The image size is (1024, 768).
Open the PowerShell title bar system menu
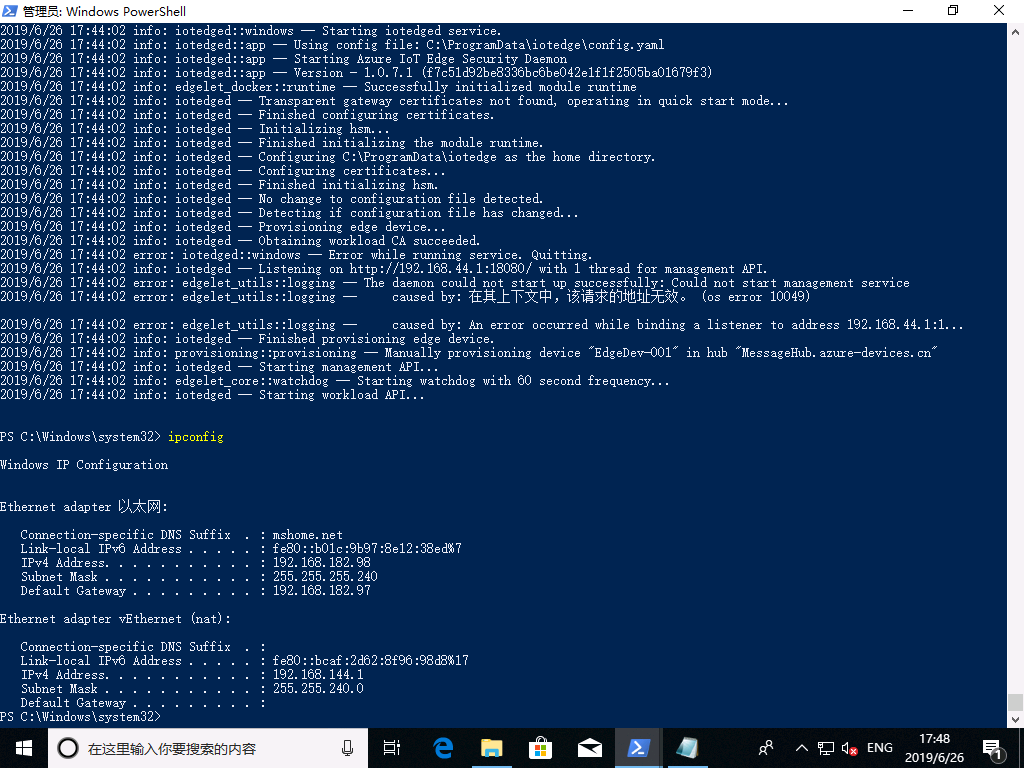(10, 10)
